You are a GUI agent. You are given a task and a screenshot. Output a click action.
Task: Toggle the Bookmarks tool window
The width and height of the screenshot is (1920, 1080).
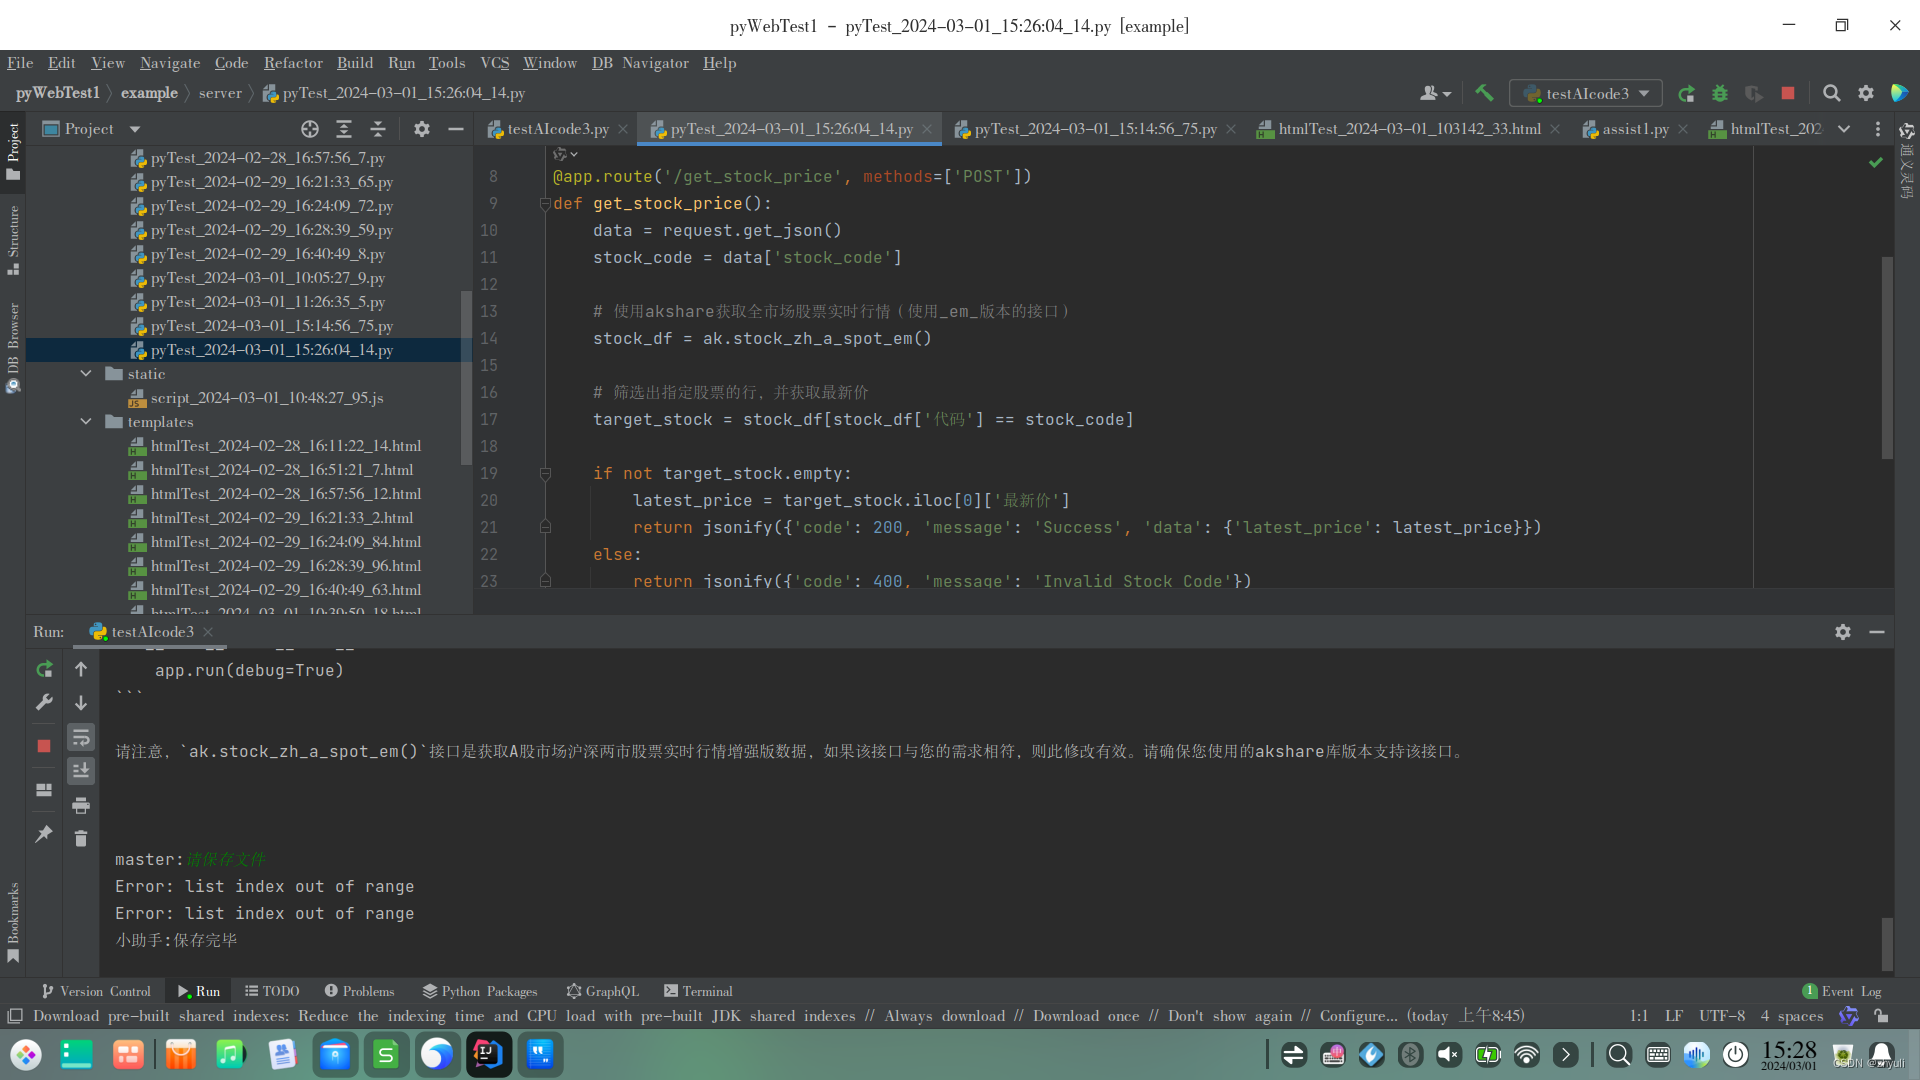coord(13,922)
